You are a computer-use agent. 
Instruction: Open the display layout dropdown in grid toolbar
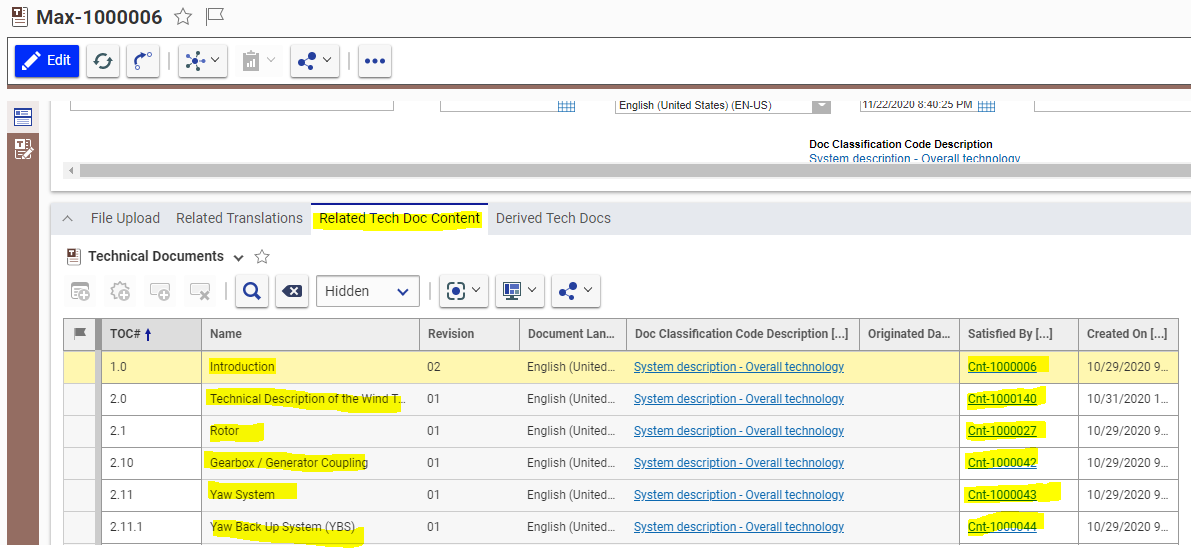[520, 291]
